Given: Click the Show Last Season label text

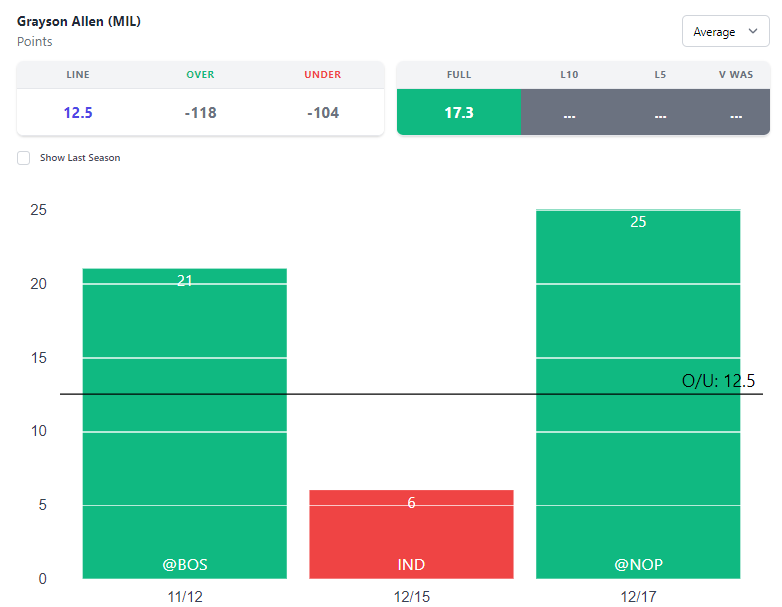Looking at the screenshot, I should (x=80, y=158).
